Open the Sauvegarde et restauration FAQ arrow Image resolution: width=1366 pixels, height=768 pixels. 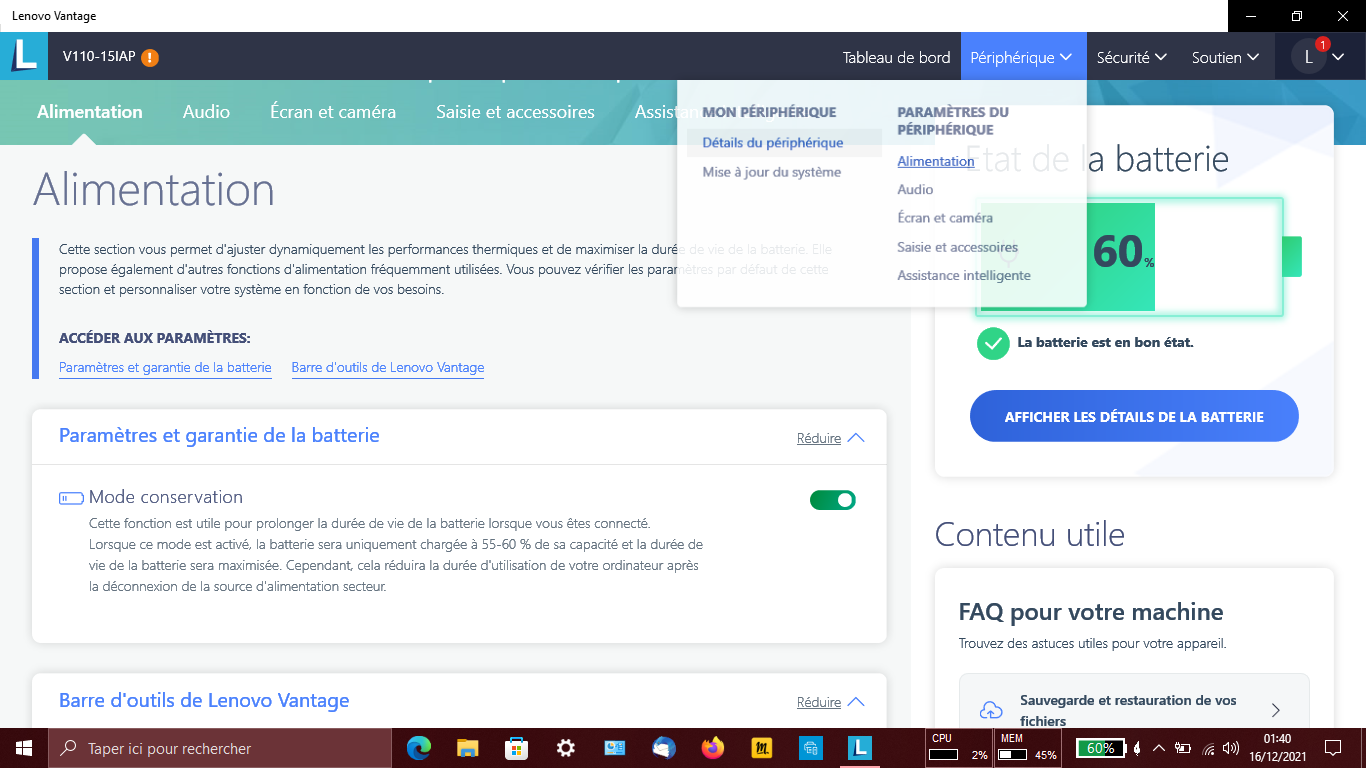[1276, 710]
